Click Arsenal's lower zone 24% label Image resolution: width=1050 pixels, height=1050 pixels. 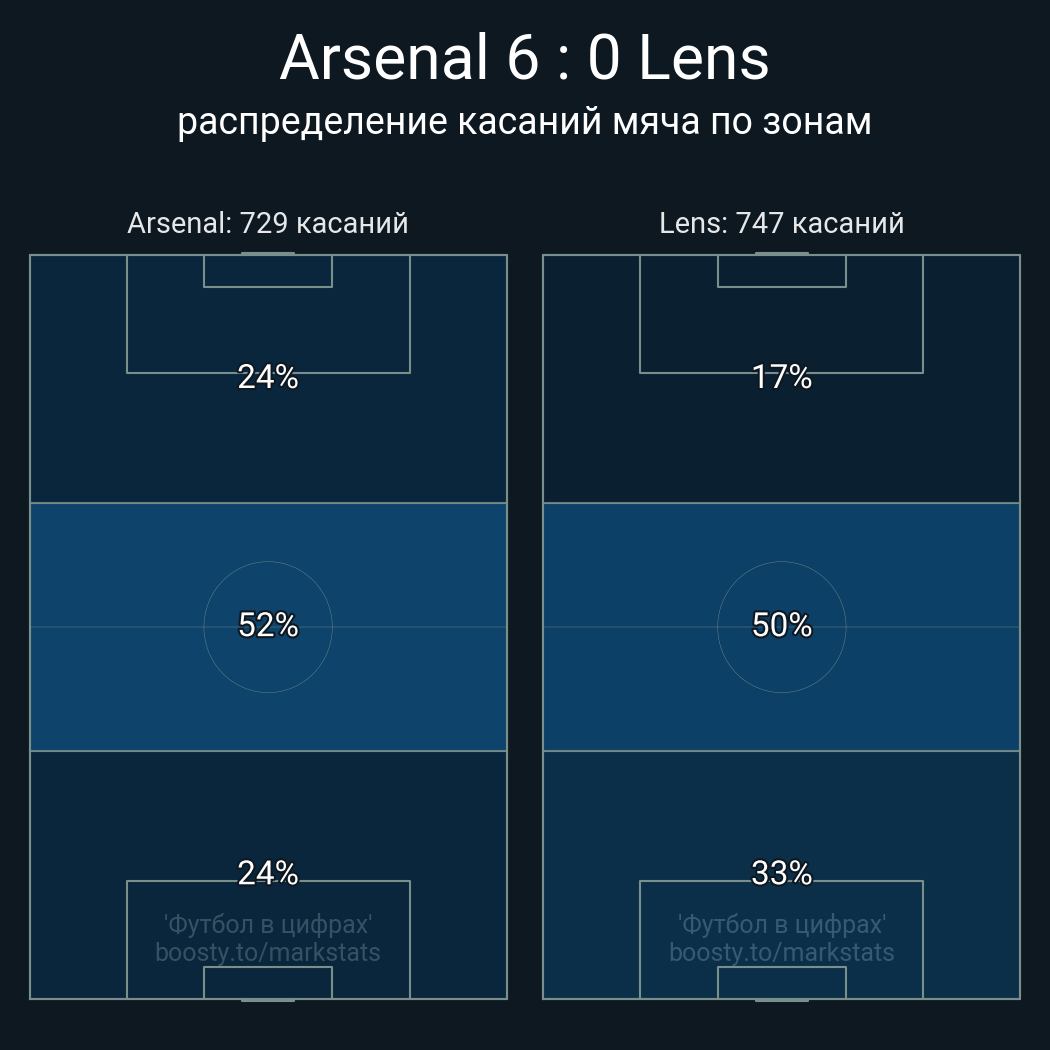tap(268, 873)
